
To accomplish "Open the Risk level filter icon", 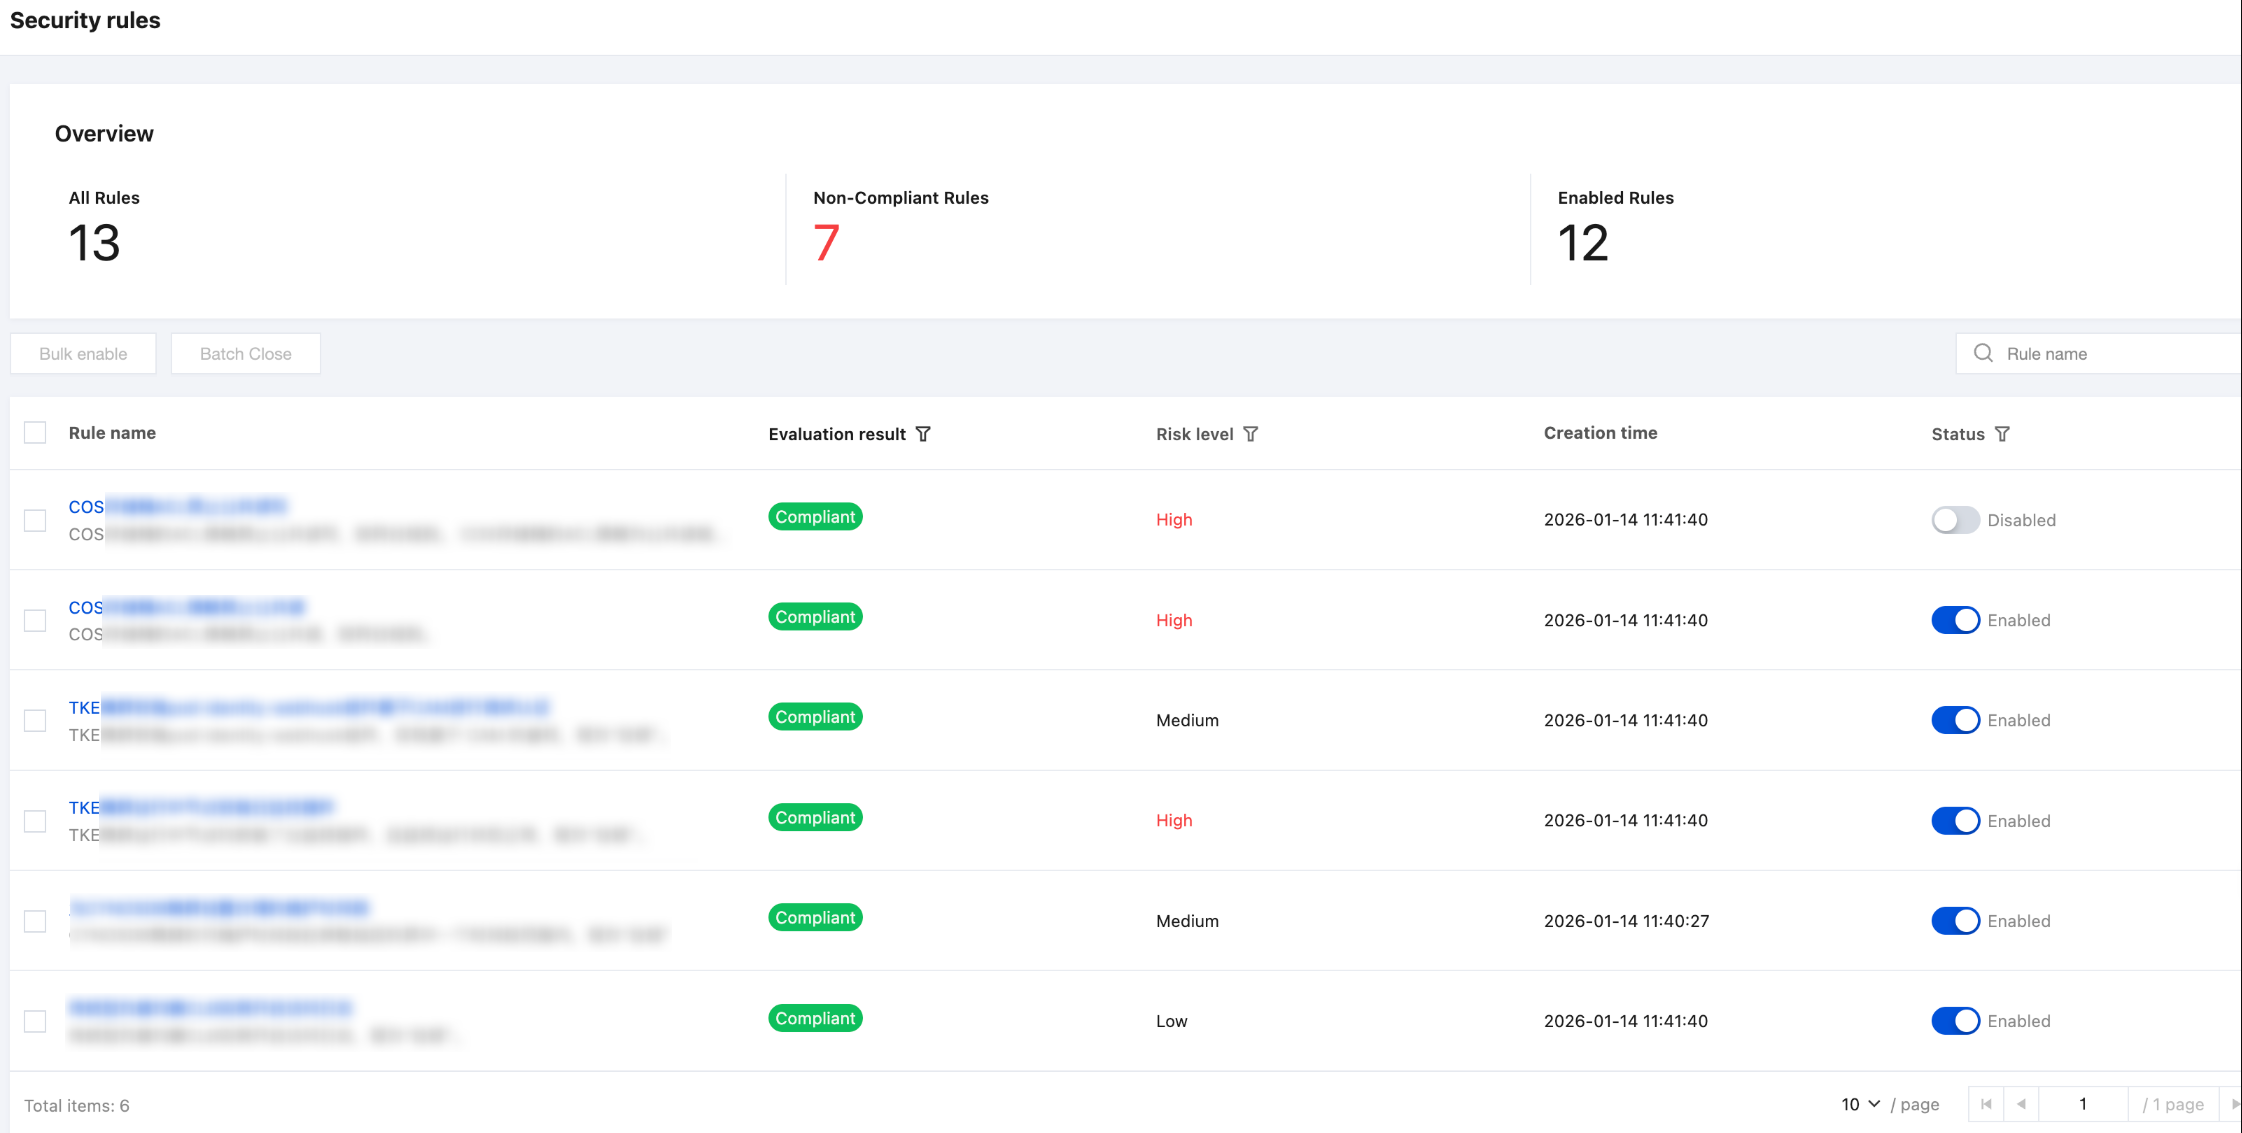I will 1250,434.
